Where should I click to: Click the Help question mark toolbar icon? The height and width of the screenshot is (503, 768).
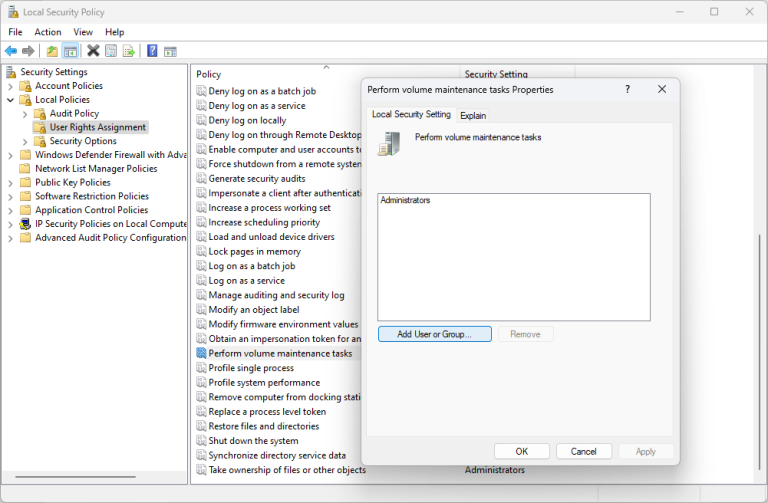click(152, 50)
